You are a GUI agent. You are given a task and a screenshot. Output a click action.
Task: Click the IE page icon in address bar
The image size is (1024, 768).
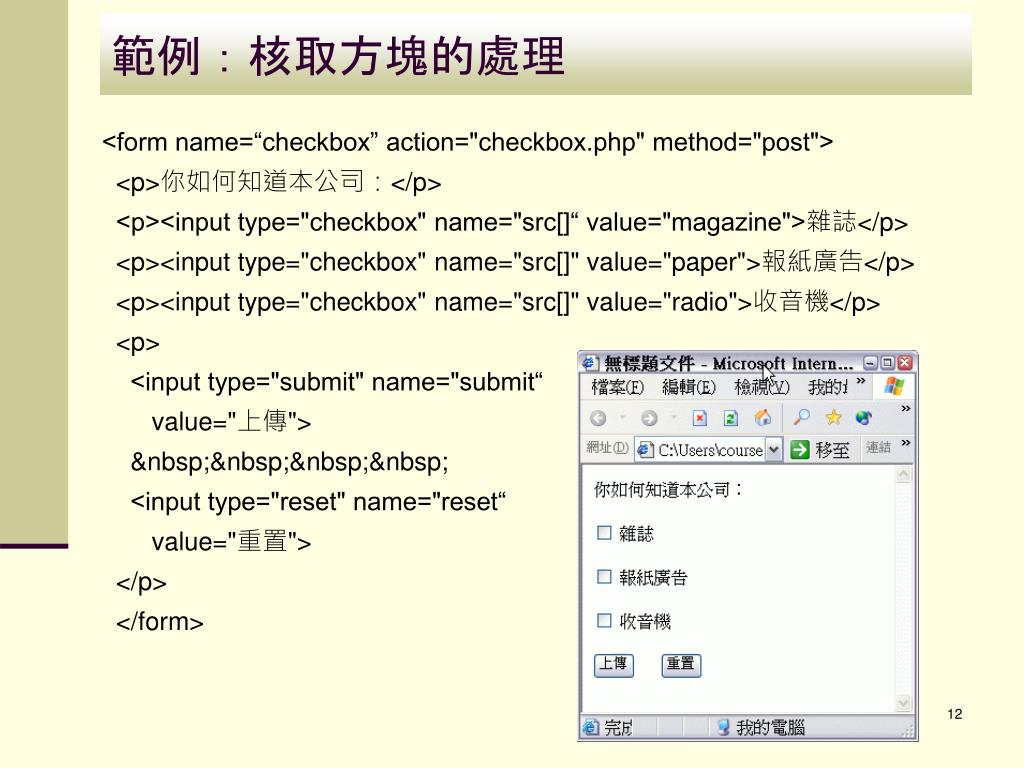[x=645, y=450]
